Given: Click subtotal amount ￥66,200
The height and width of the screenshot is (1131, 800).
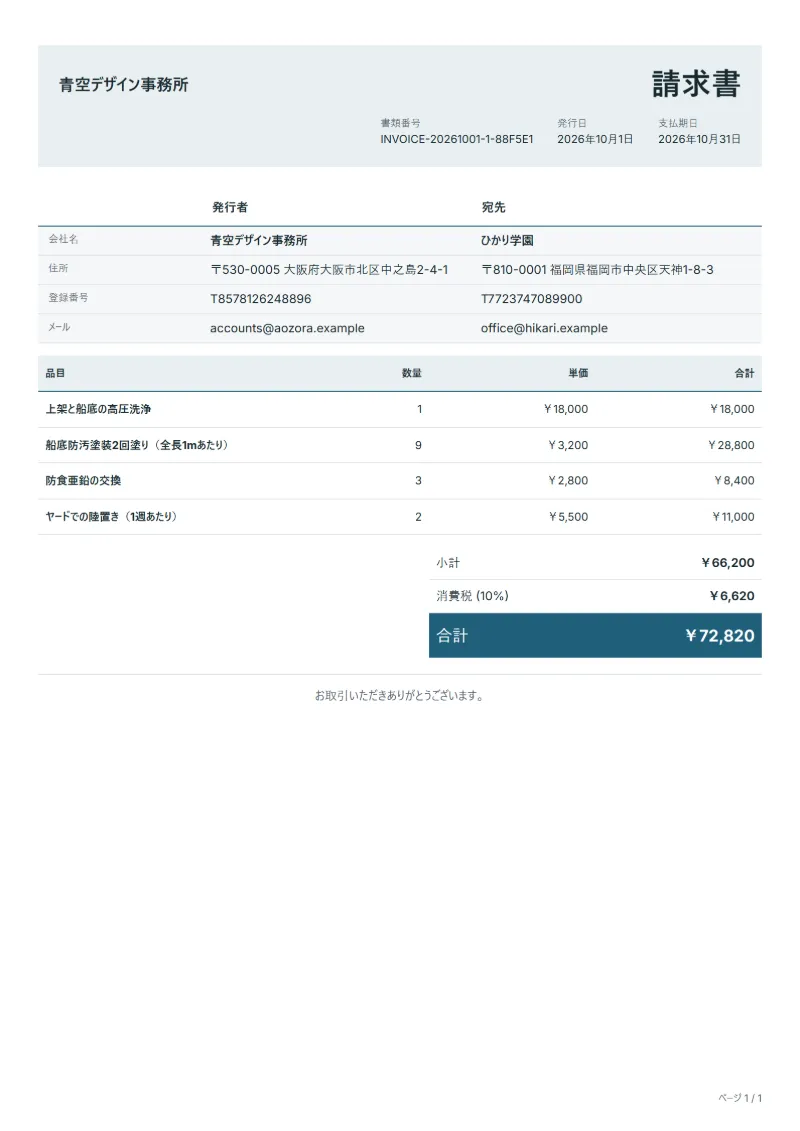Looking at the screenshot, I should coord(727,563).
